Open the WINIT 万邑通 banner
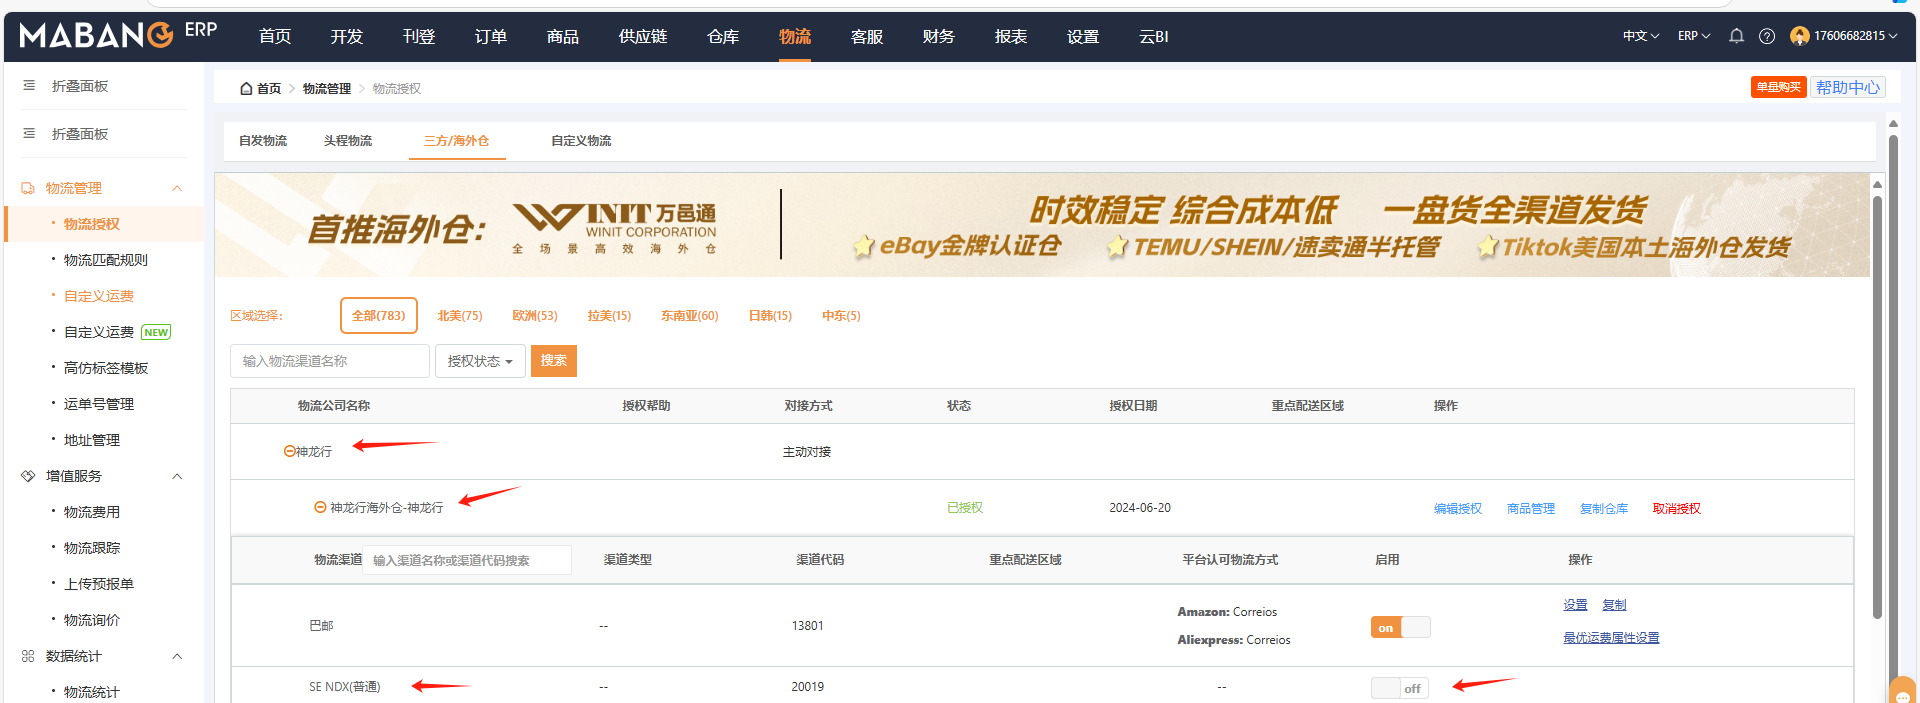The image size is (1920, 703). click(1042, 225)
